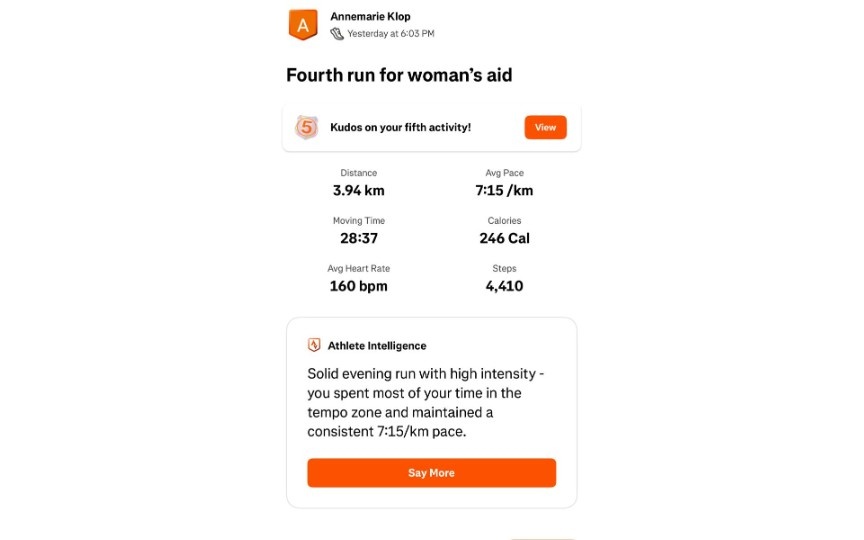Click Annemarie Klop's orange avatar icon
Screen dimensions: 864x540
(302, 24)
